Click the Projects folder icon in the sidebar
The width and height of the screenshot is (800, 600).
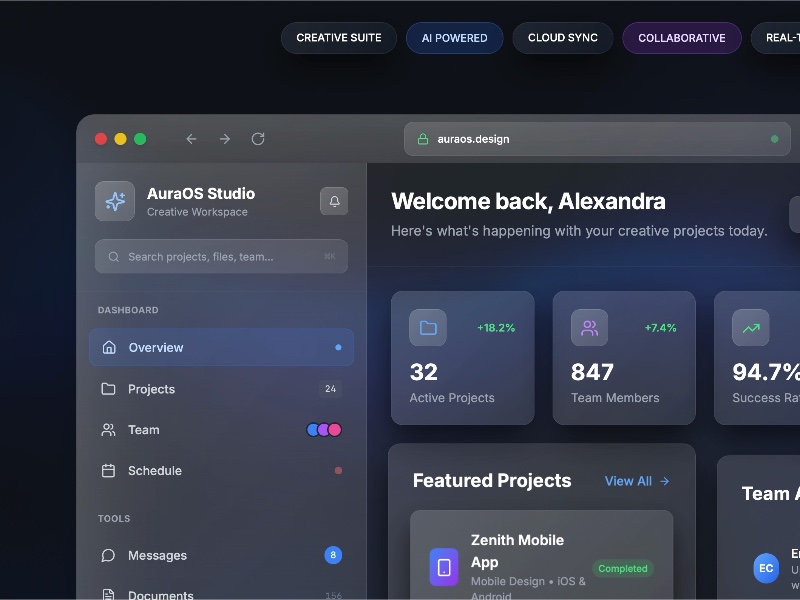click(x=109, y=389)
